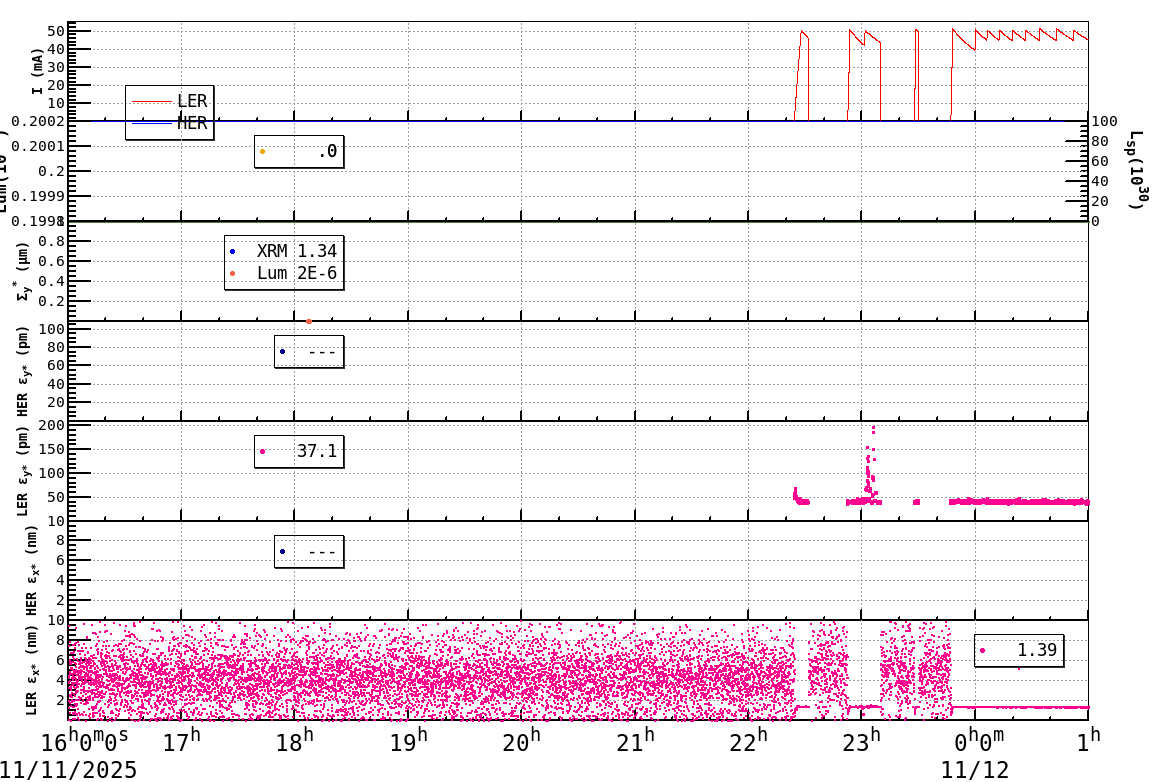Click the pink dot beside 1.39
This screenshot has height=782, width=1160.
tap(983, 650)
